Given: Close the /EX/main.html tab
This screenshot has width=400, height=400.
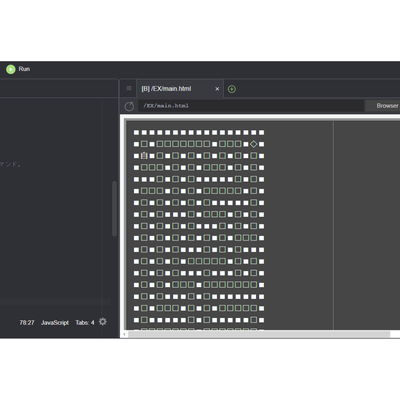Looking at the screenshot, I should click(217, 89).
